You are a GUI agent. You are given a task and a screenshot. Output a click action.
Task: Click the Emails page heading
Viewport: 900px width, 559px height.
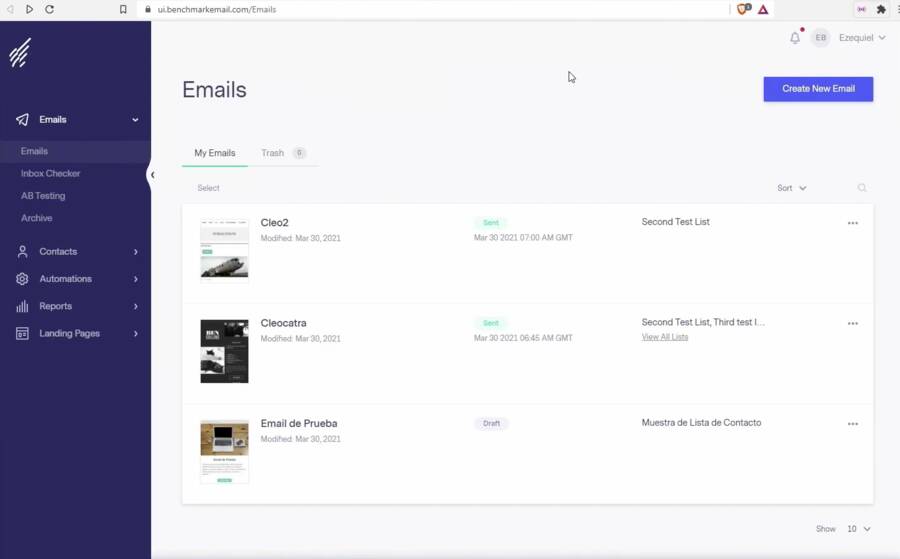(x=214, y=90)
